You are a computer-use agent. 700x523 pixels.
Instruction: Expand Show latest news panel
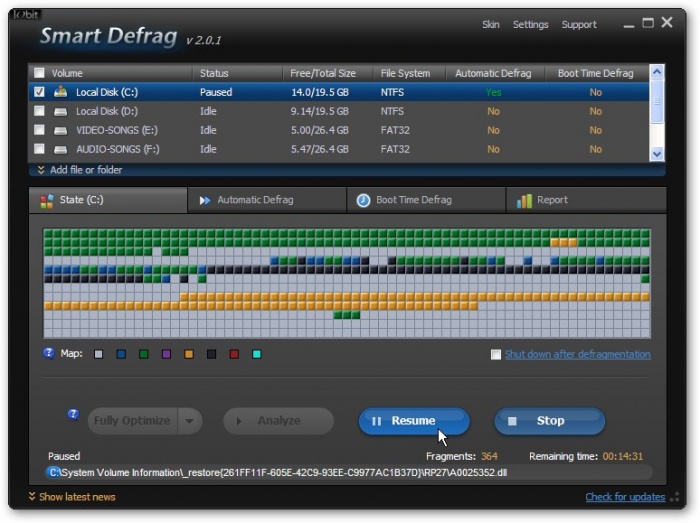[72, 497]
